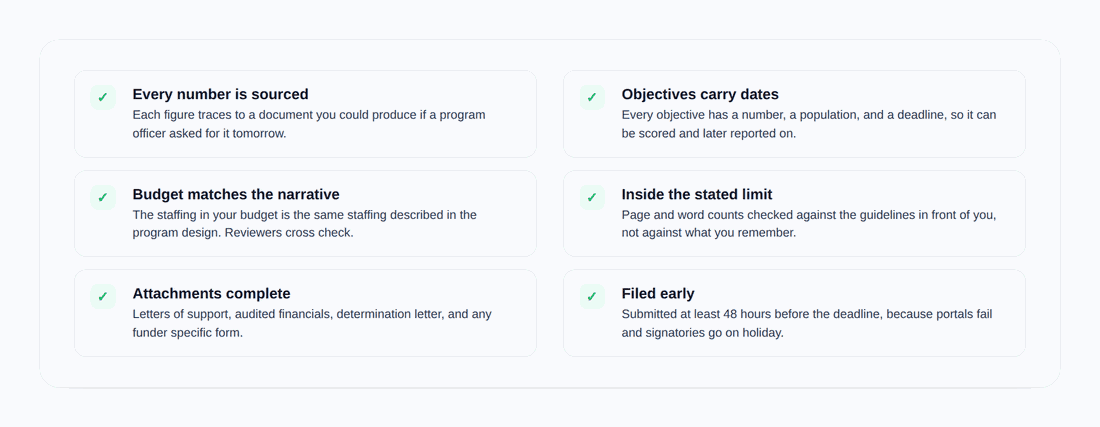Click text about signatories going on holiday

(702, 332)
